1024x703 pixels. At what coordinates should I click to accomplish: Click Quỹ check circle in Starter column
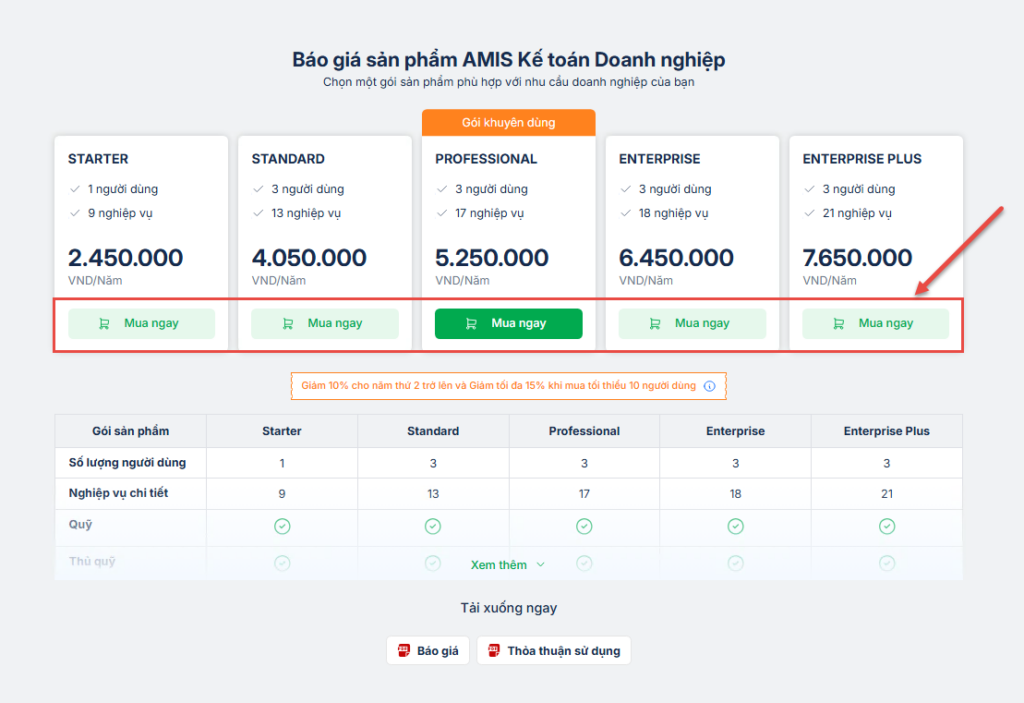282,526
